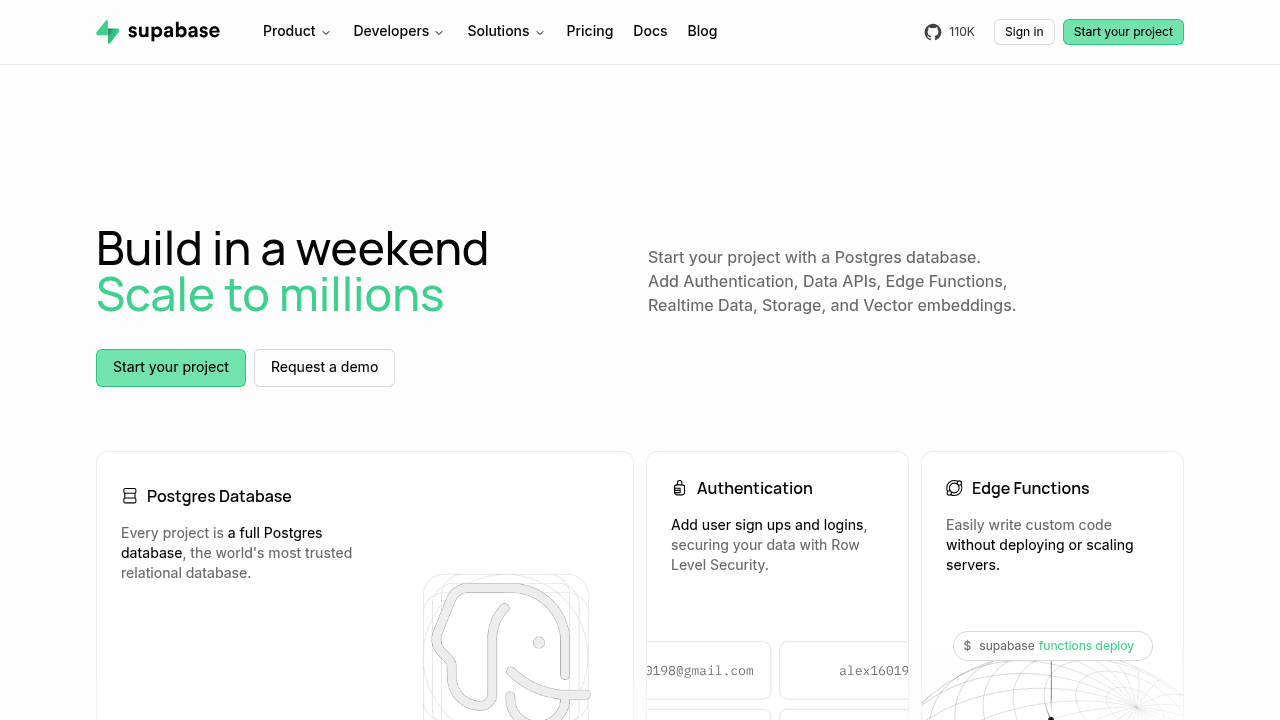This screenshot has height=720, width=1280.
Task: Open the GitHub repository icon
Action: coord(933,32)
